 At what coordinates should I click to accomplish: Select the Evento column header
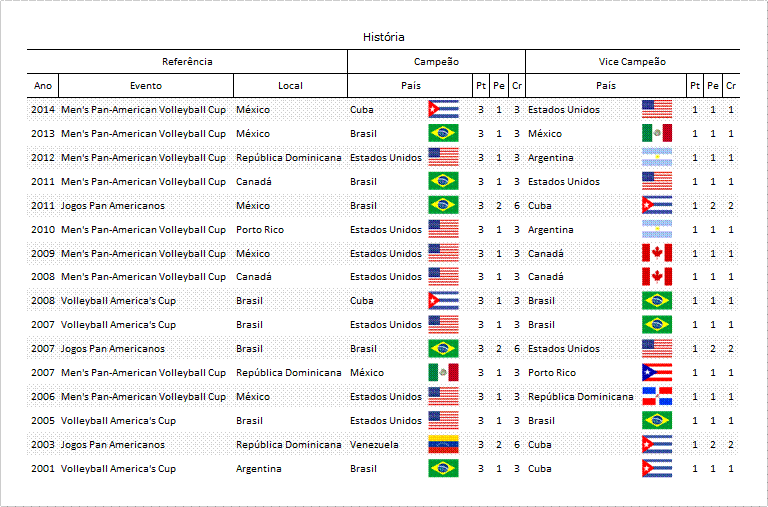[x=146, y=86]
